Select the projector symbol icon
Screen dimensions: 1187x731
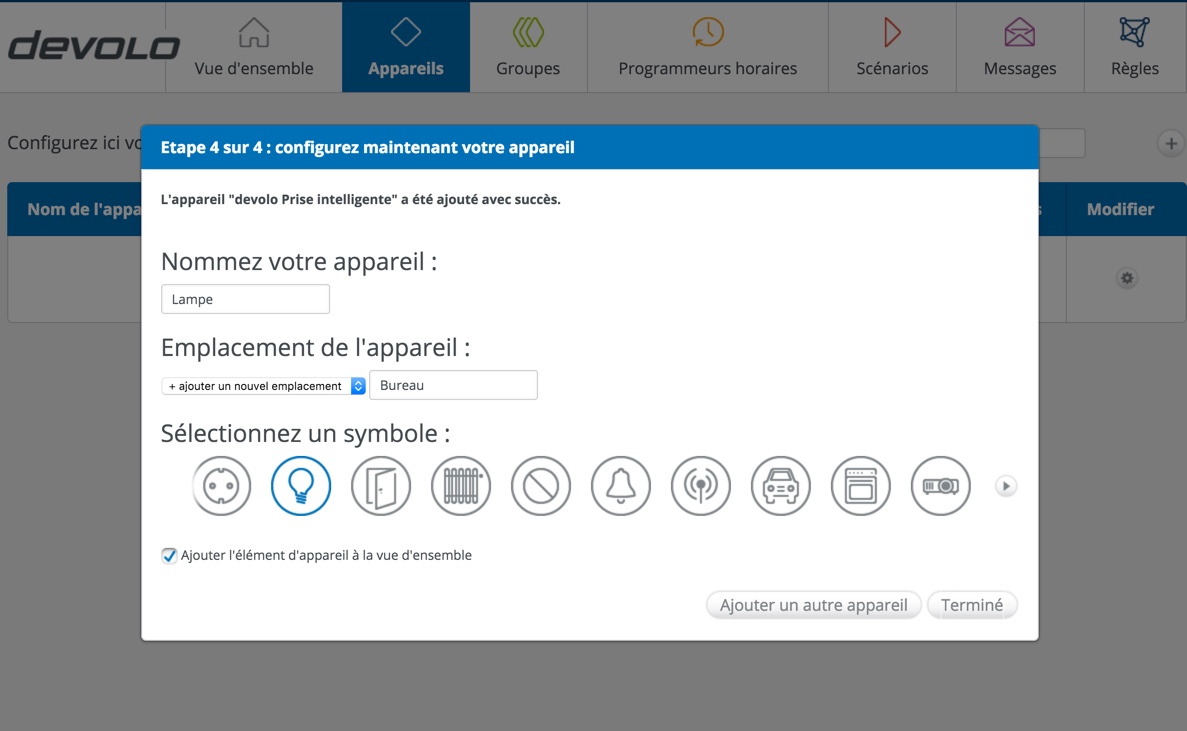point(941,486)
